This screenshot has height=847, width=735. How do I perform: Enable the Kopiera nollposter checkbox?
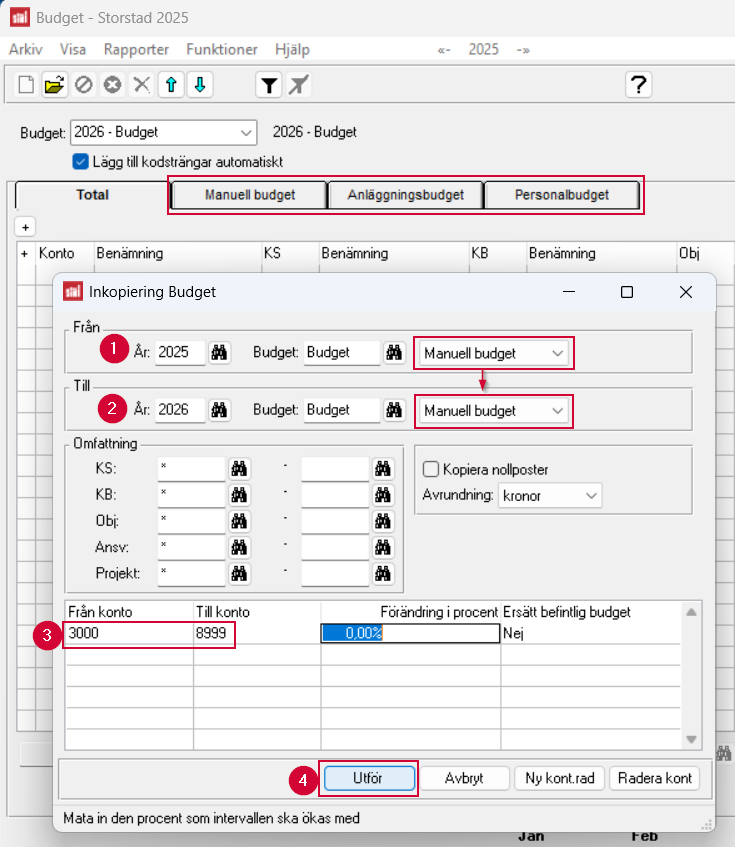(432, 469)
